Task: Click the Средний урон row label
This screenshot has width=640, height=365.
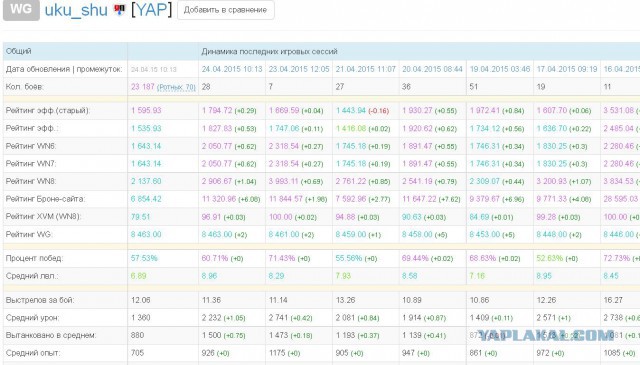Action: pos(32,318)
